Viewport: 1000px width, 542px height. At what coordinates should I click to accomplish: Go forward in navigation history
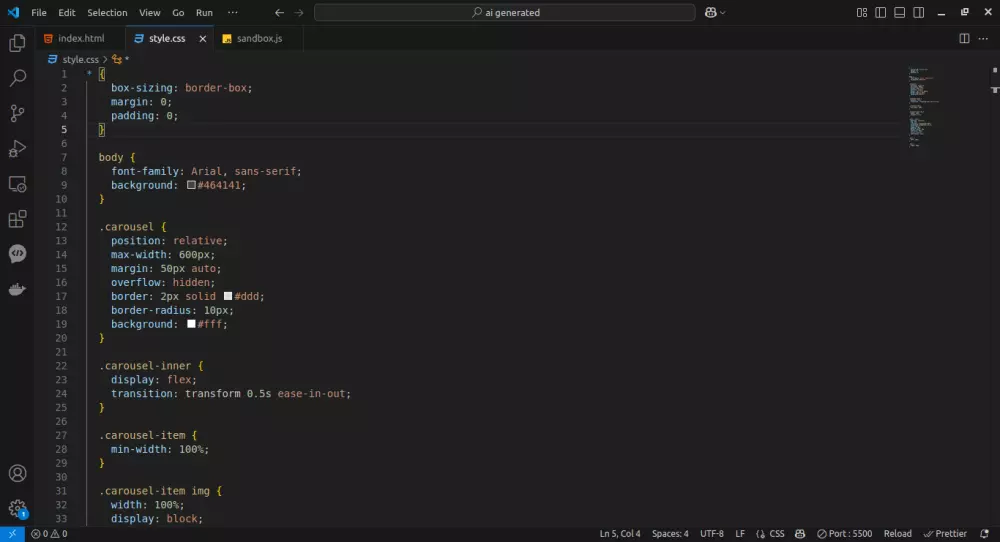(x=298, y=12)
